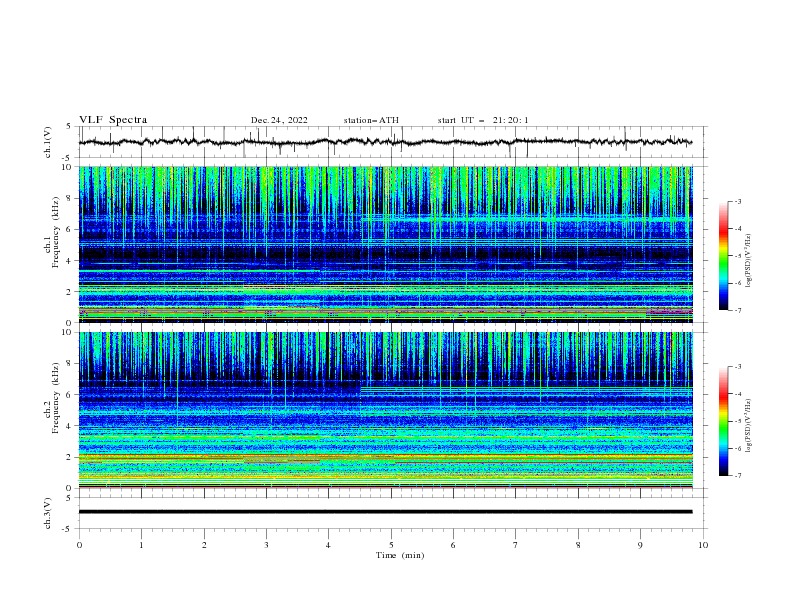Click the 'Time (min)' axis label

click(x=400, y=555)
